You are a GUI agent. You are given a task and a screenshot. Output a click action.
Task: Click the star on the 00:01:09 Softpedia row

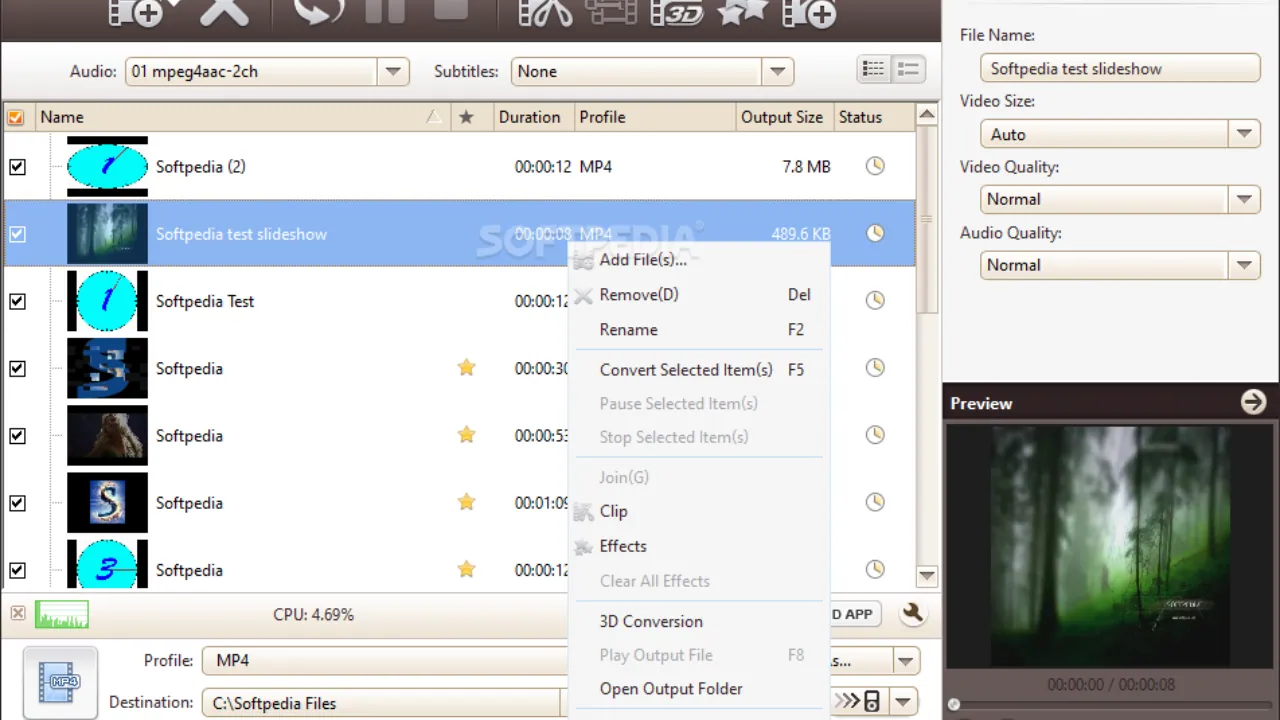click(x=466, y=501)
